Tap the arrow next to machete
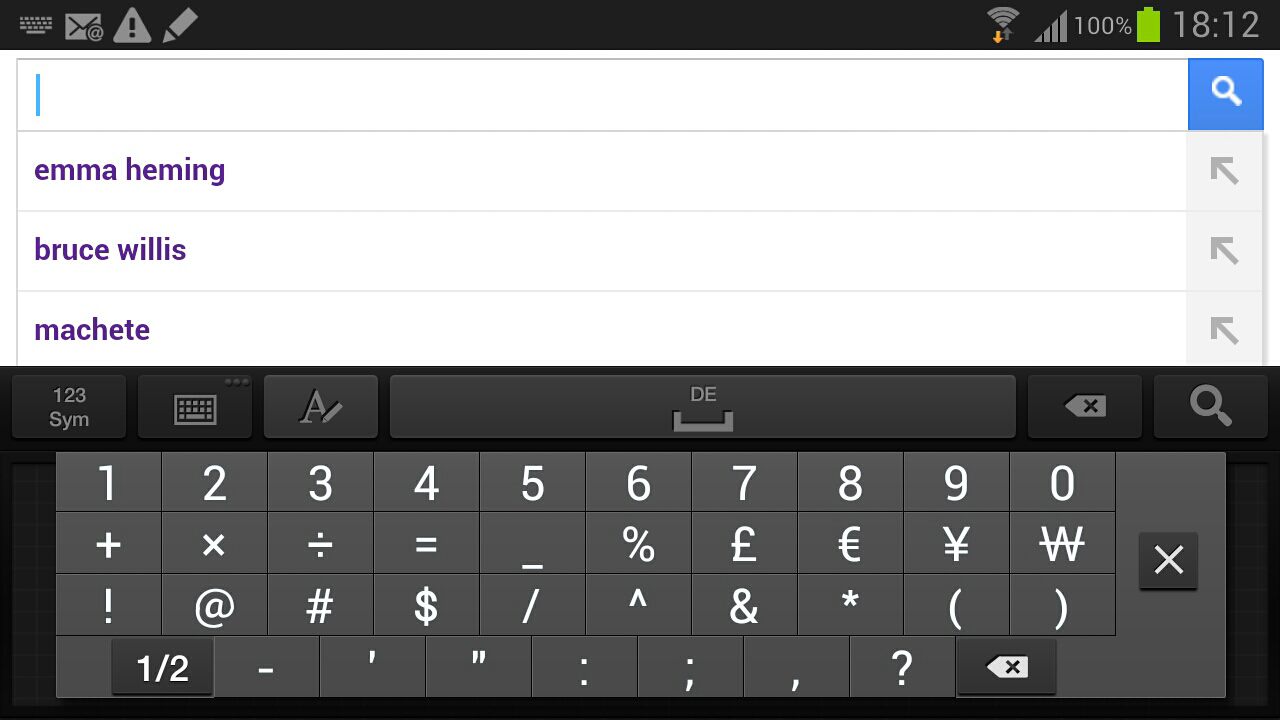Image resolution: width=1280 pixels, height=720 pixels. point(1224,329)
